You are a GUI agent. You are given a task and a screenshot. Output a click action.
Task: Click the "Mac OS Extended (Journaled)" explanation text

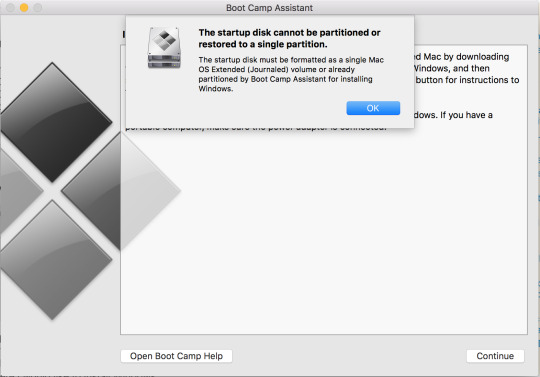(x=291, y=74)
